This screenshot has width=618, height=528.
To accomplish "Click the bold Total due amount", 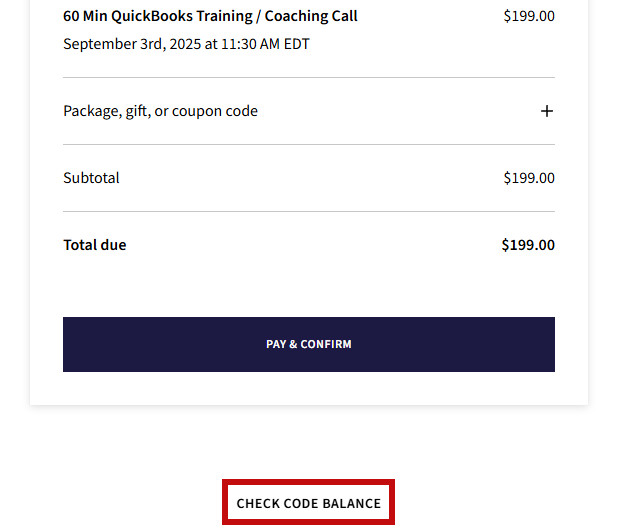I will point(528,245).
